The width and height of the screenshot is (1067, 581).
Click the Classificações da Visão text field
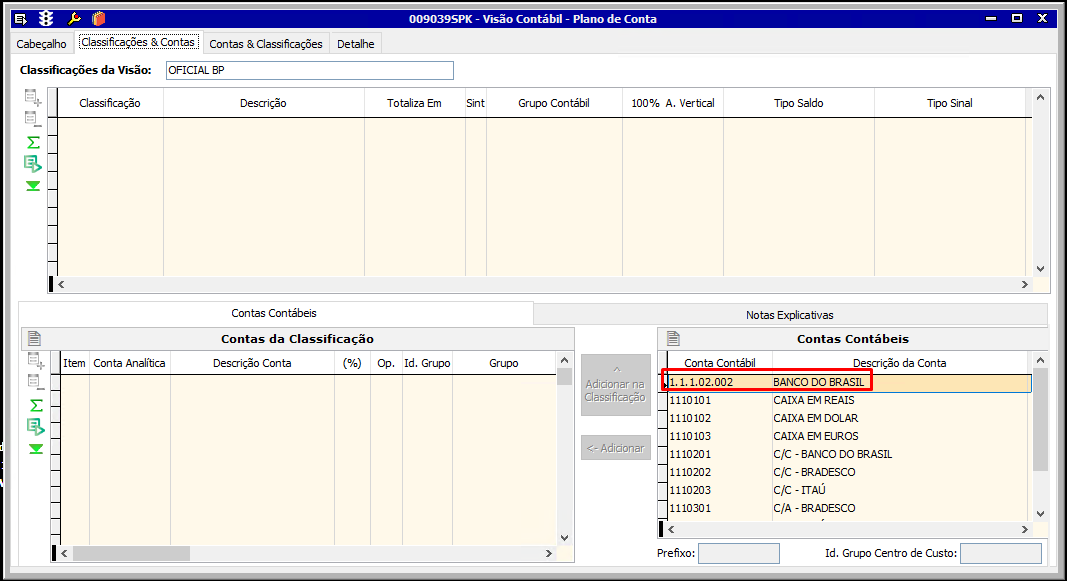pyautogui.click(x=309, y=70)
